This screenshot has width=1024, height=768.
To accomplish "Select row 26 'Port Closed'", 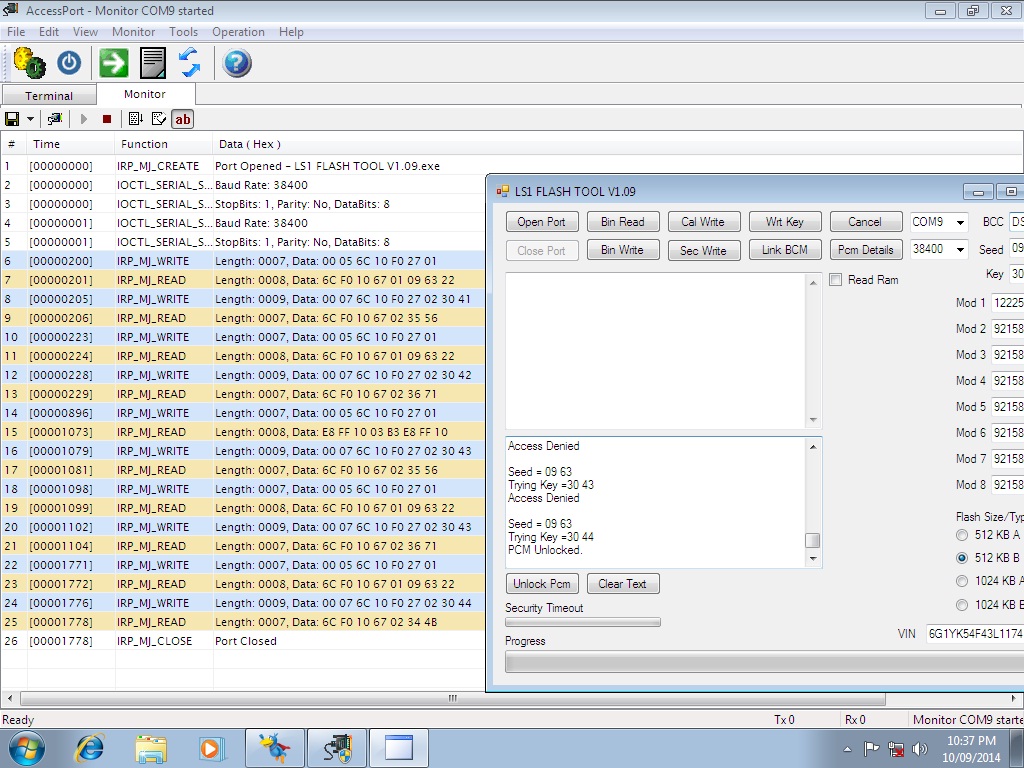I will pos(242,641).
